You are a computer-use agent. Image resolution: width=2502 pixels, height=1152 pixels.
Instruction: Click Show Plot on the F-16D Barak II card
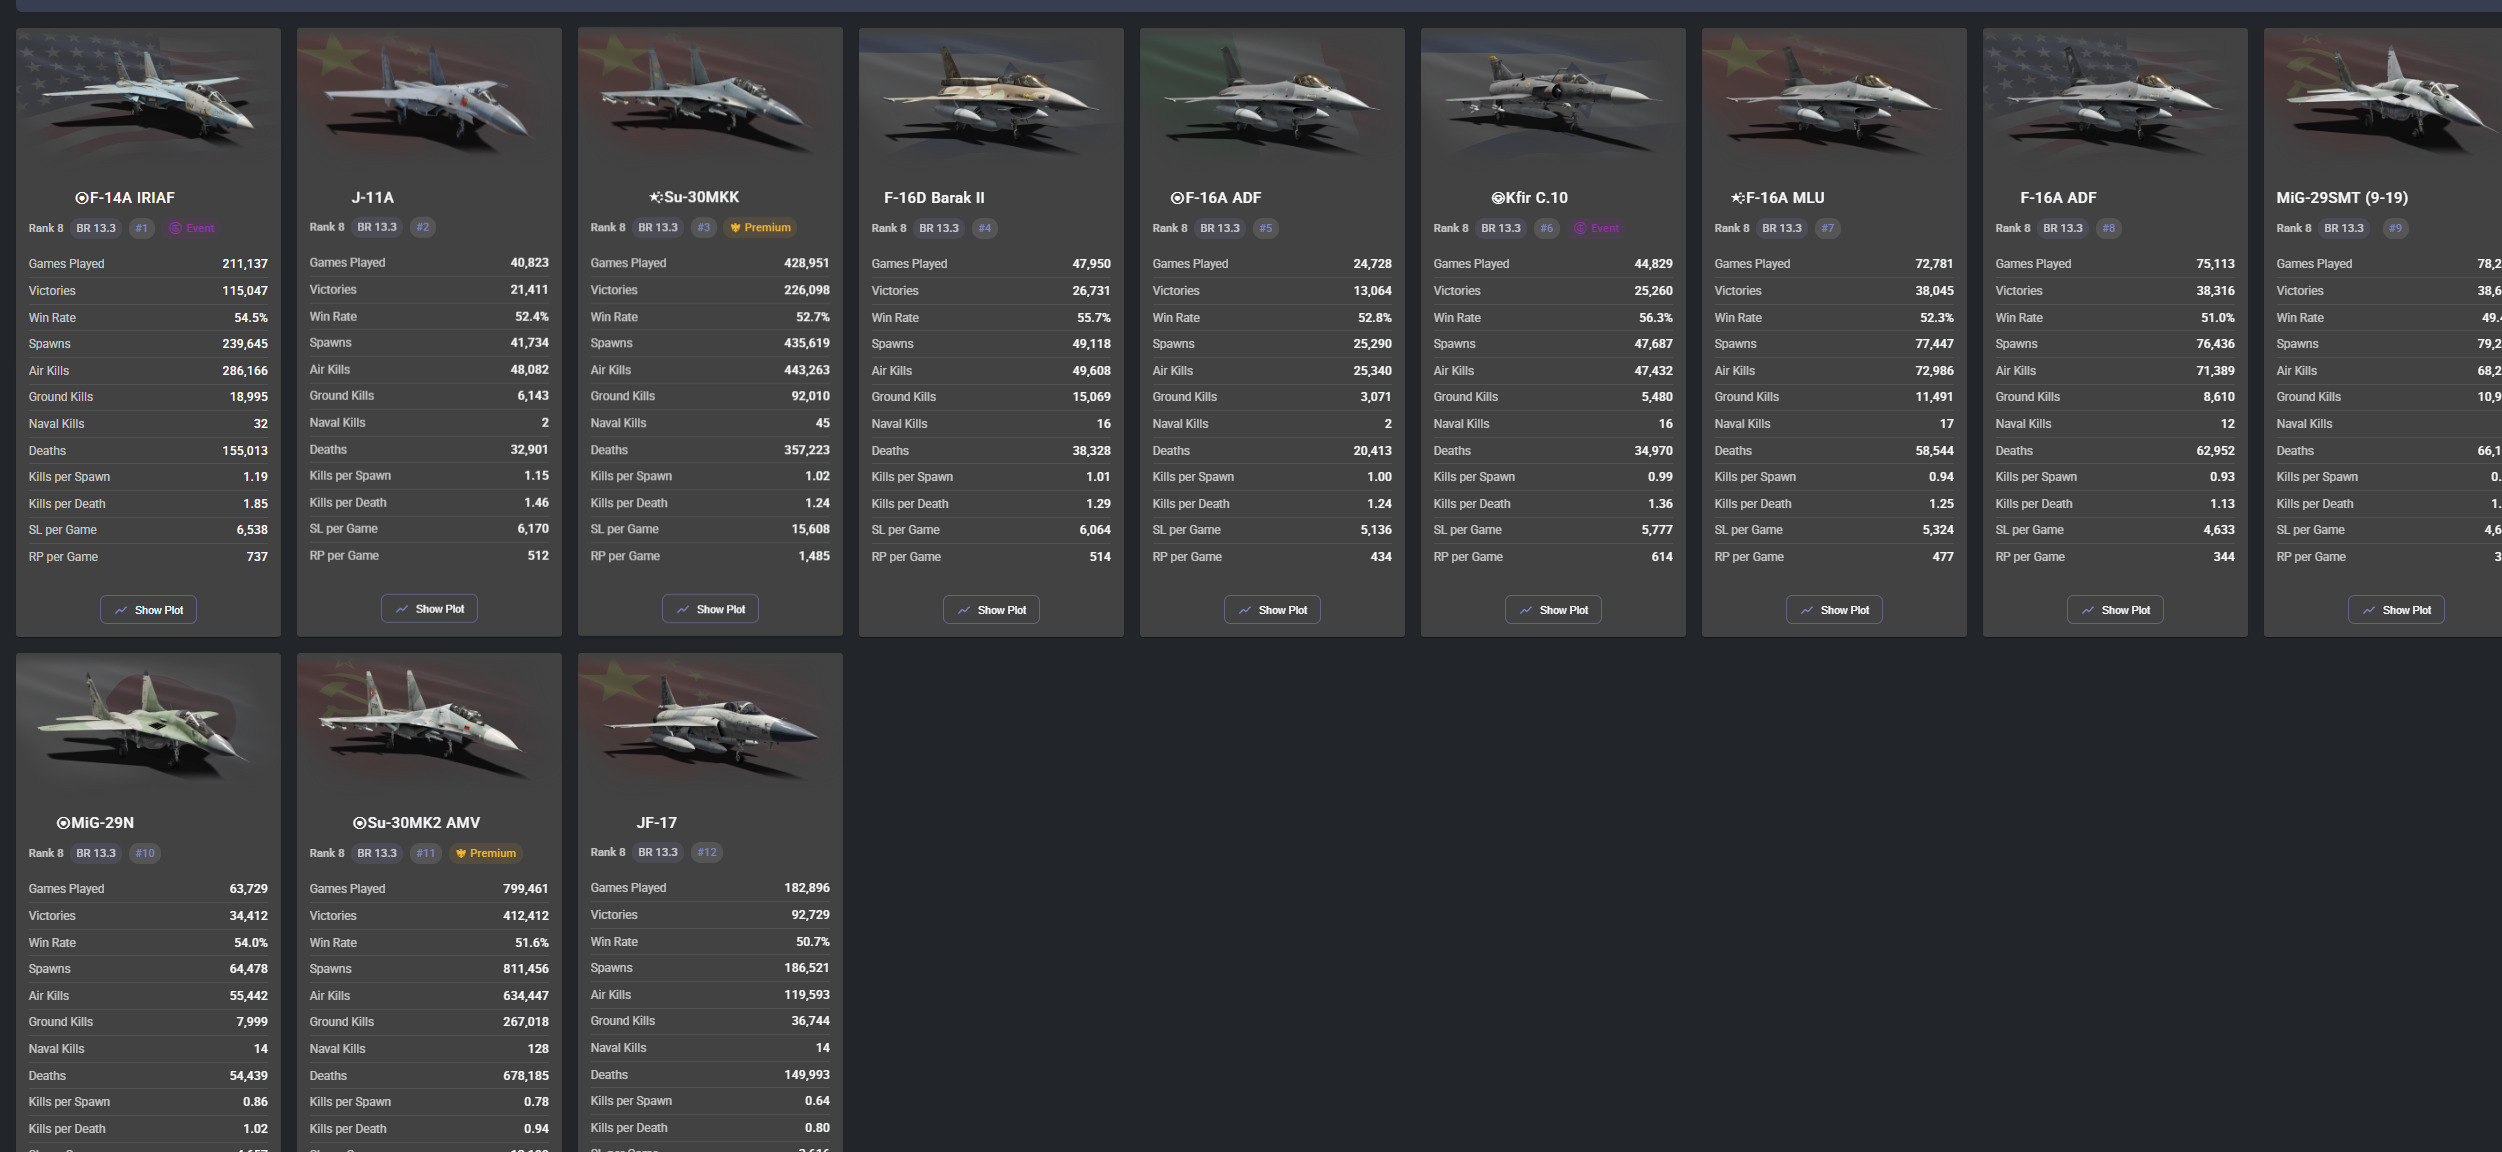[x=991, y=610]
